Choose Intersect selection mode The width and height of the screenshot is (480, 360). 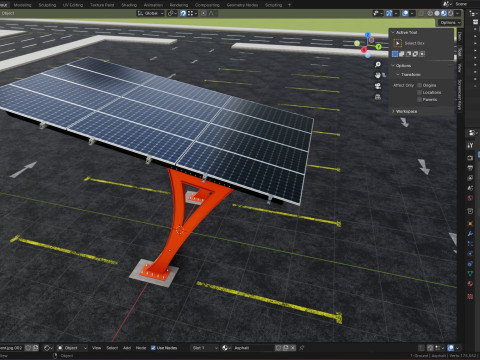click(x=422, y=54)
